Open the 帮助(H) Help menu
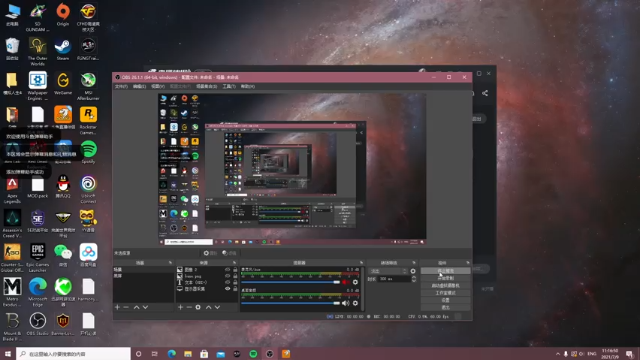The height and width of the screenshot is (360, 640). click(248, 87)
